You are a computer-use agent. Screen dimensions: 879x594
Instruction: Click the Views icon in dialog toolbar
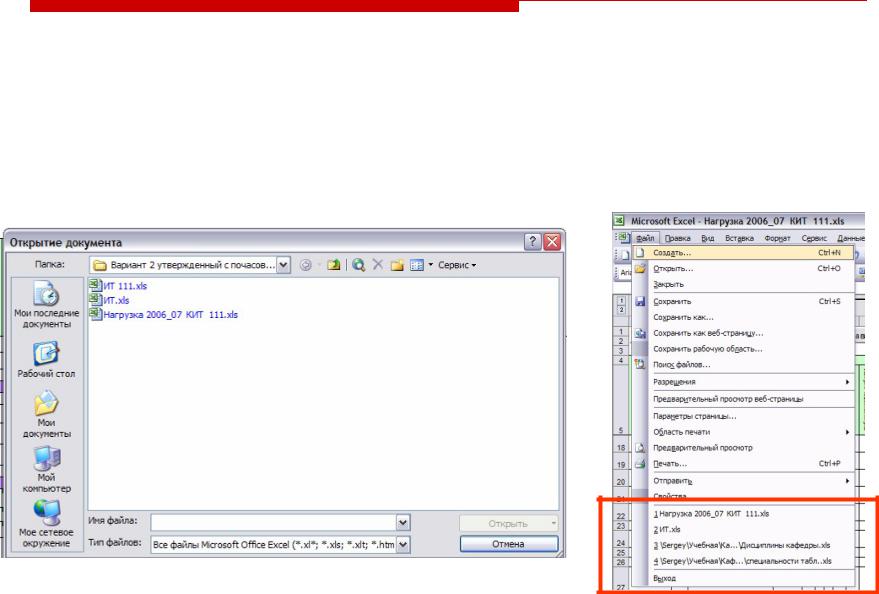point(417,265)
